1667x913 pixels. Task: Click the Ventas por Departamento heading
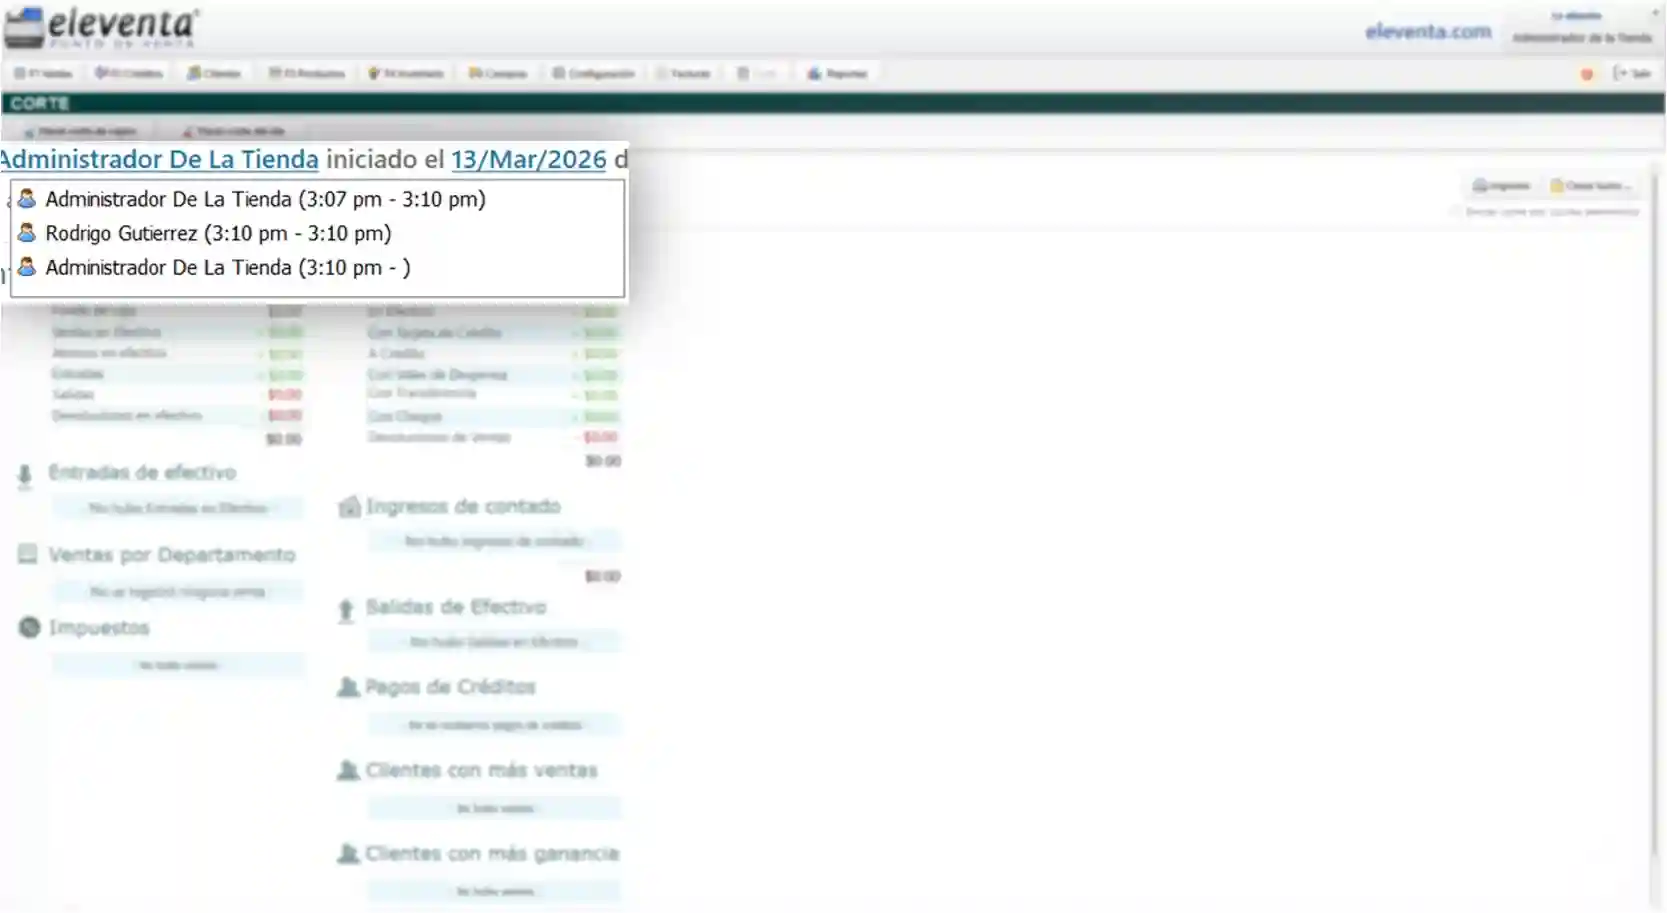point(172,554)
